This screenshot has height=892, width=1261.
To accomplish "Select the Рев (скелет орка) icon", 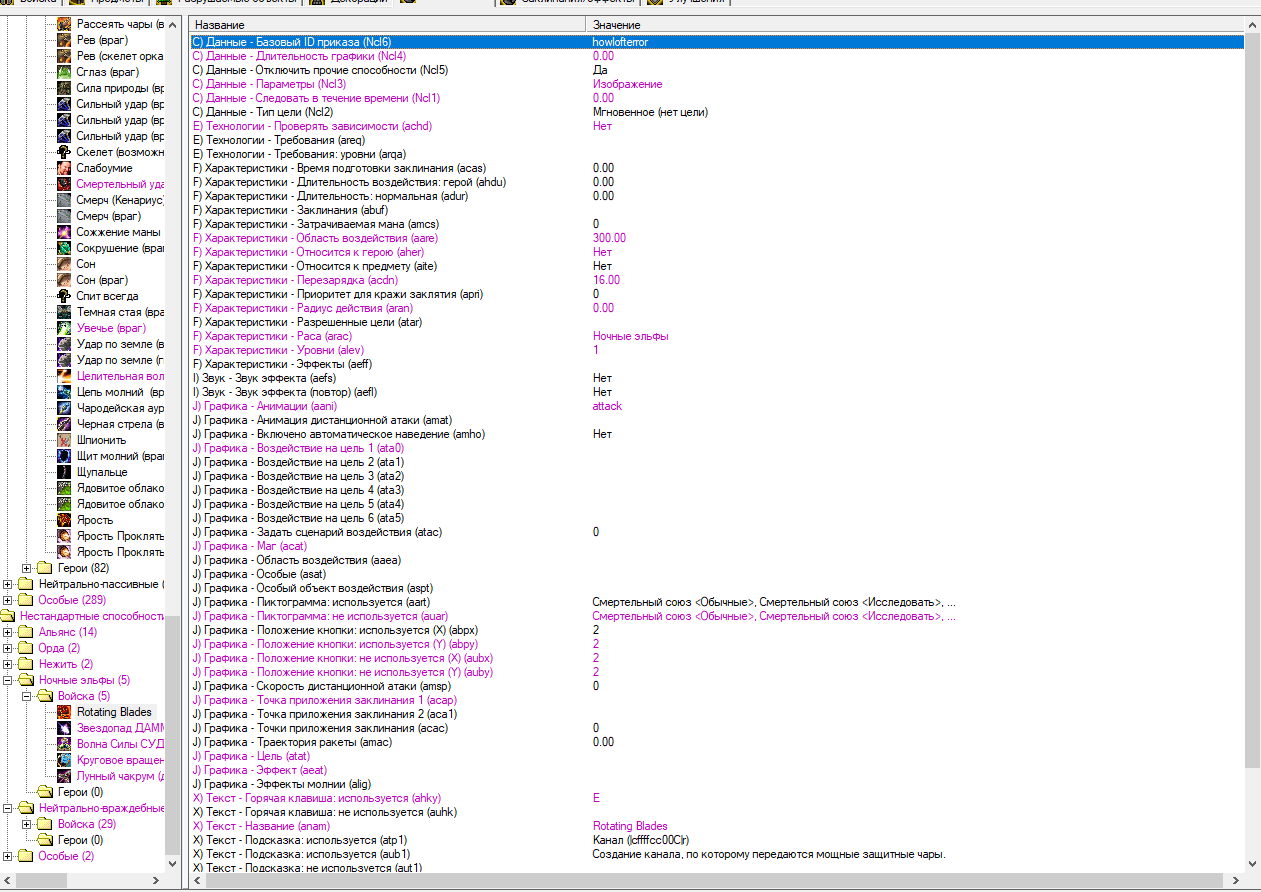I will 64,56.
